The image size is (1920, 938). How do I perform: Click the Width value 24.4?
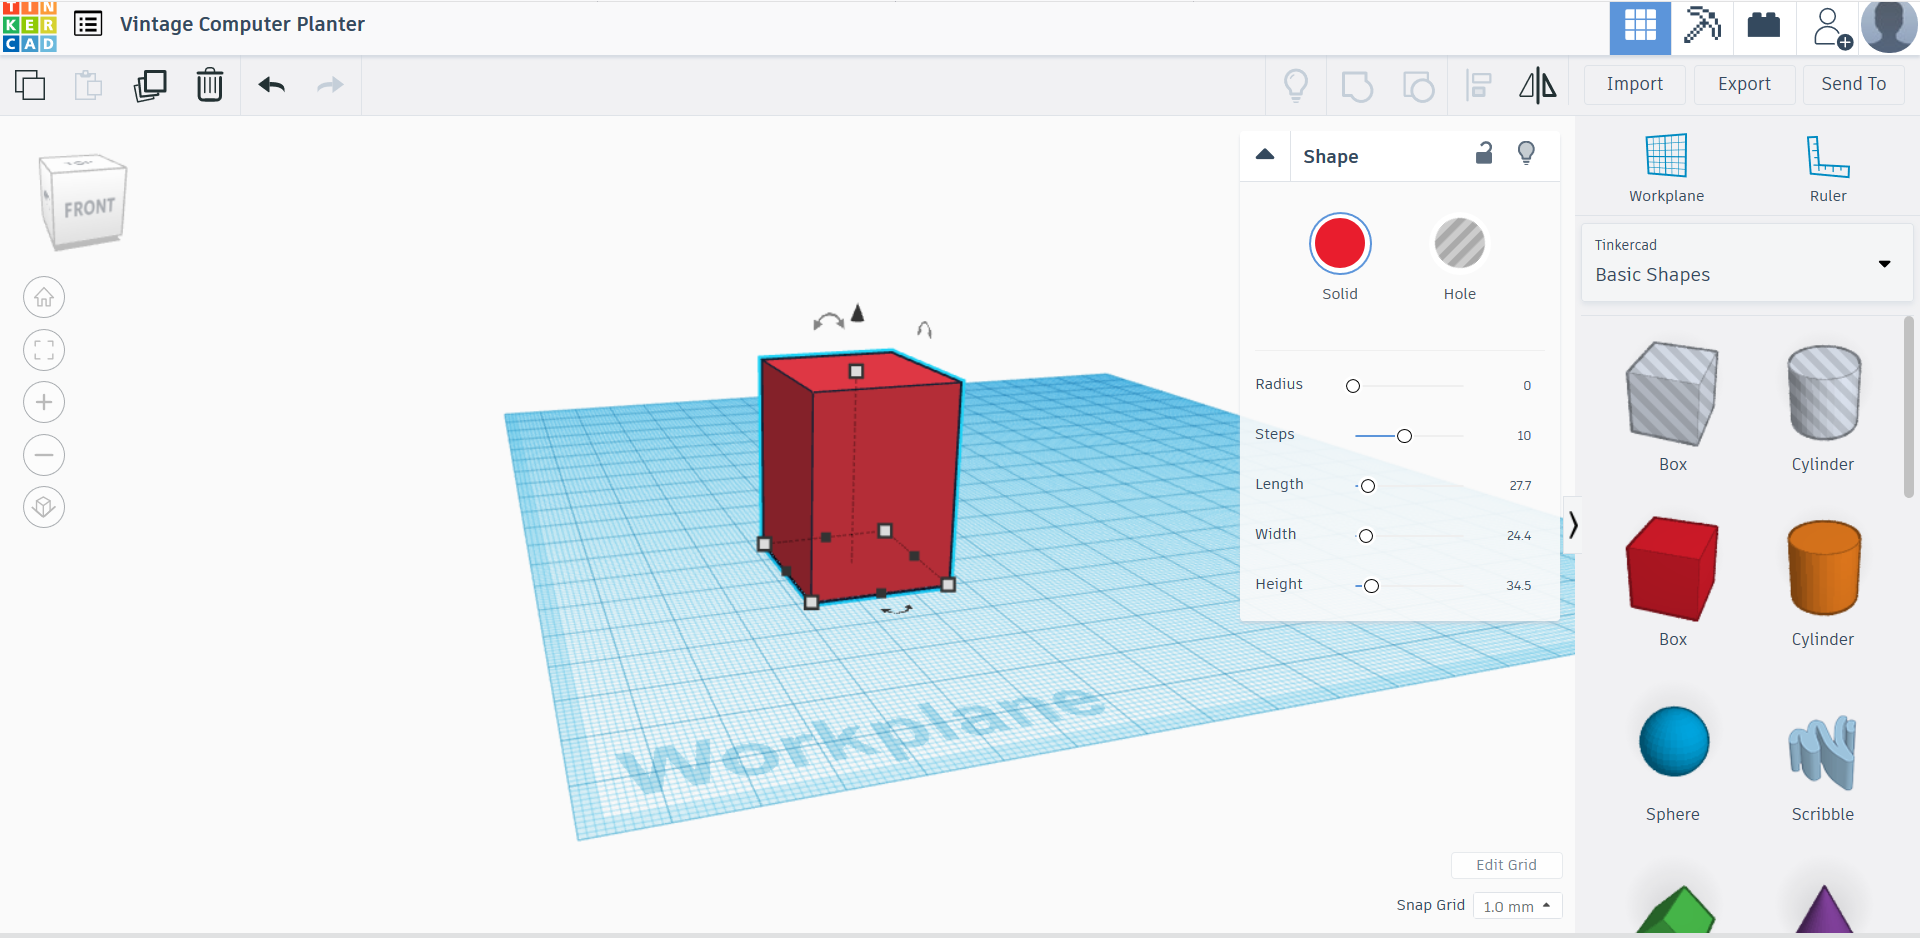1519,536
